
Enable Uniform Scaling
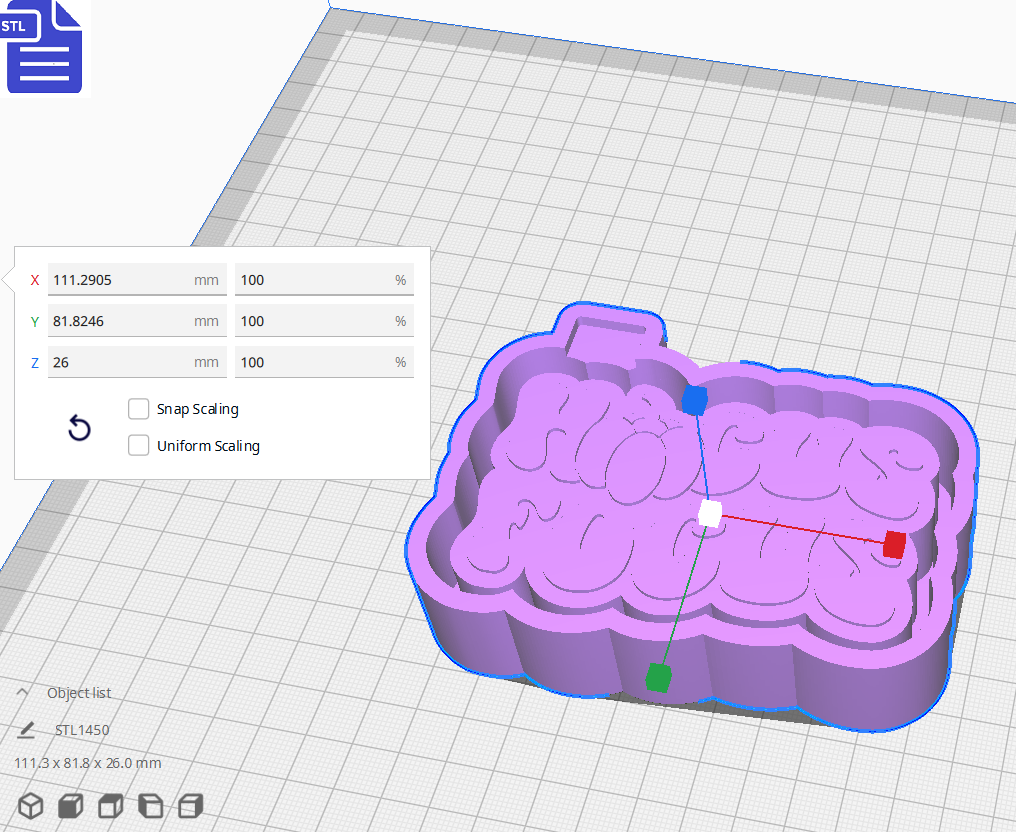coord(138,445)
